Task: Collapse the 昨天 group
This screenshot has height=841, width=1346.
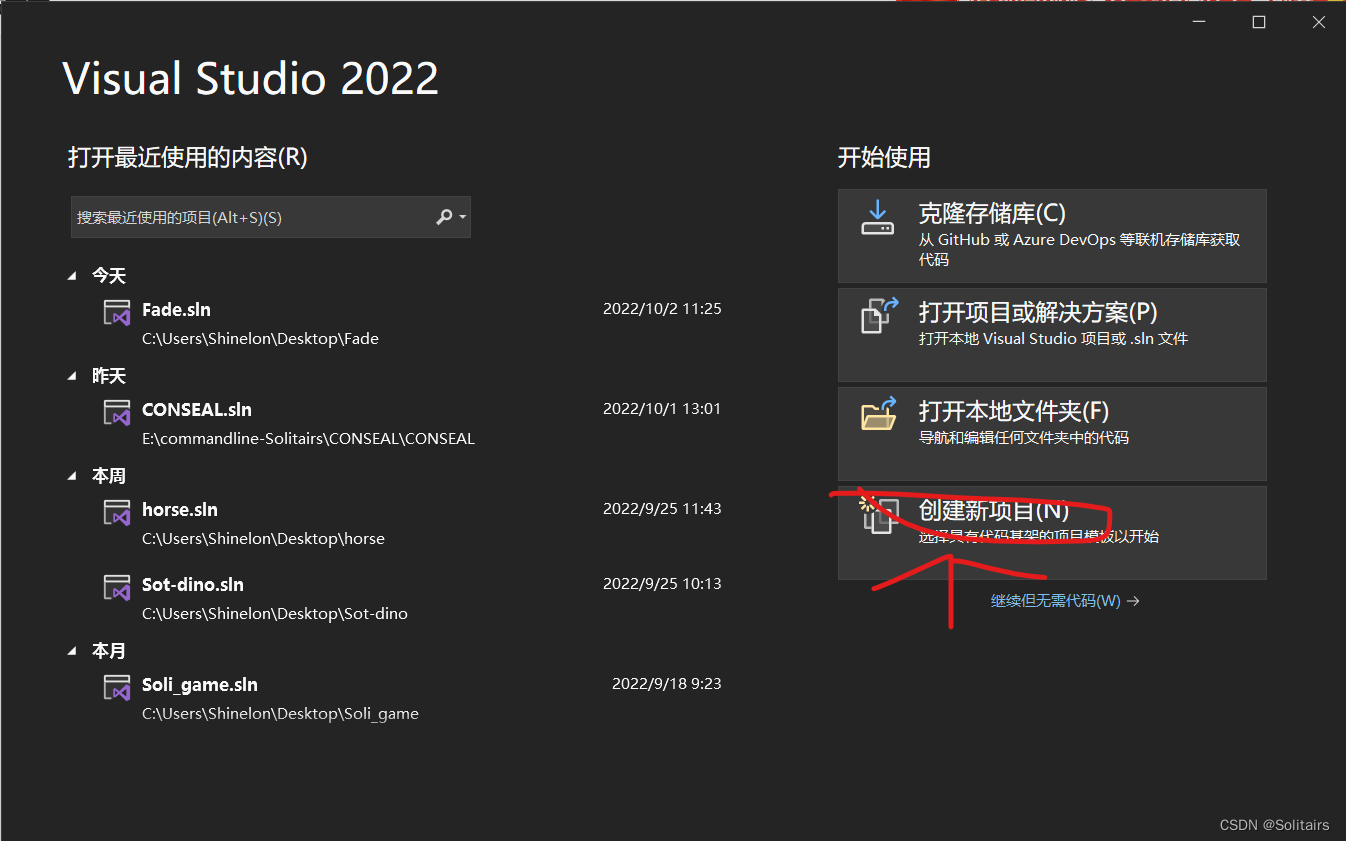Action: [72, 376]
